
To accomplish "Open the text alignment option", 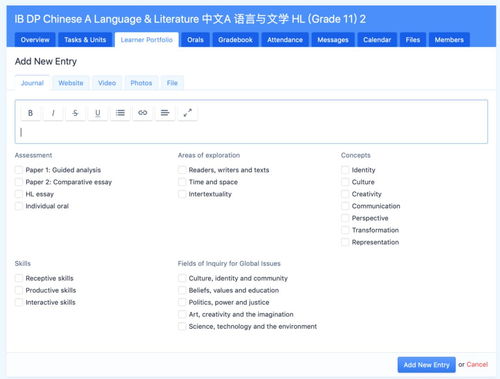I will tap(165, 113).
